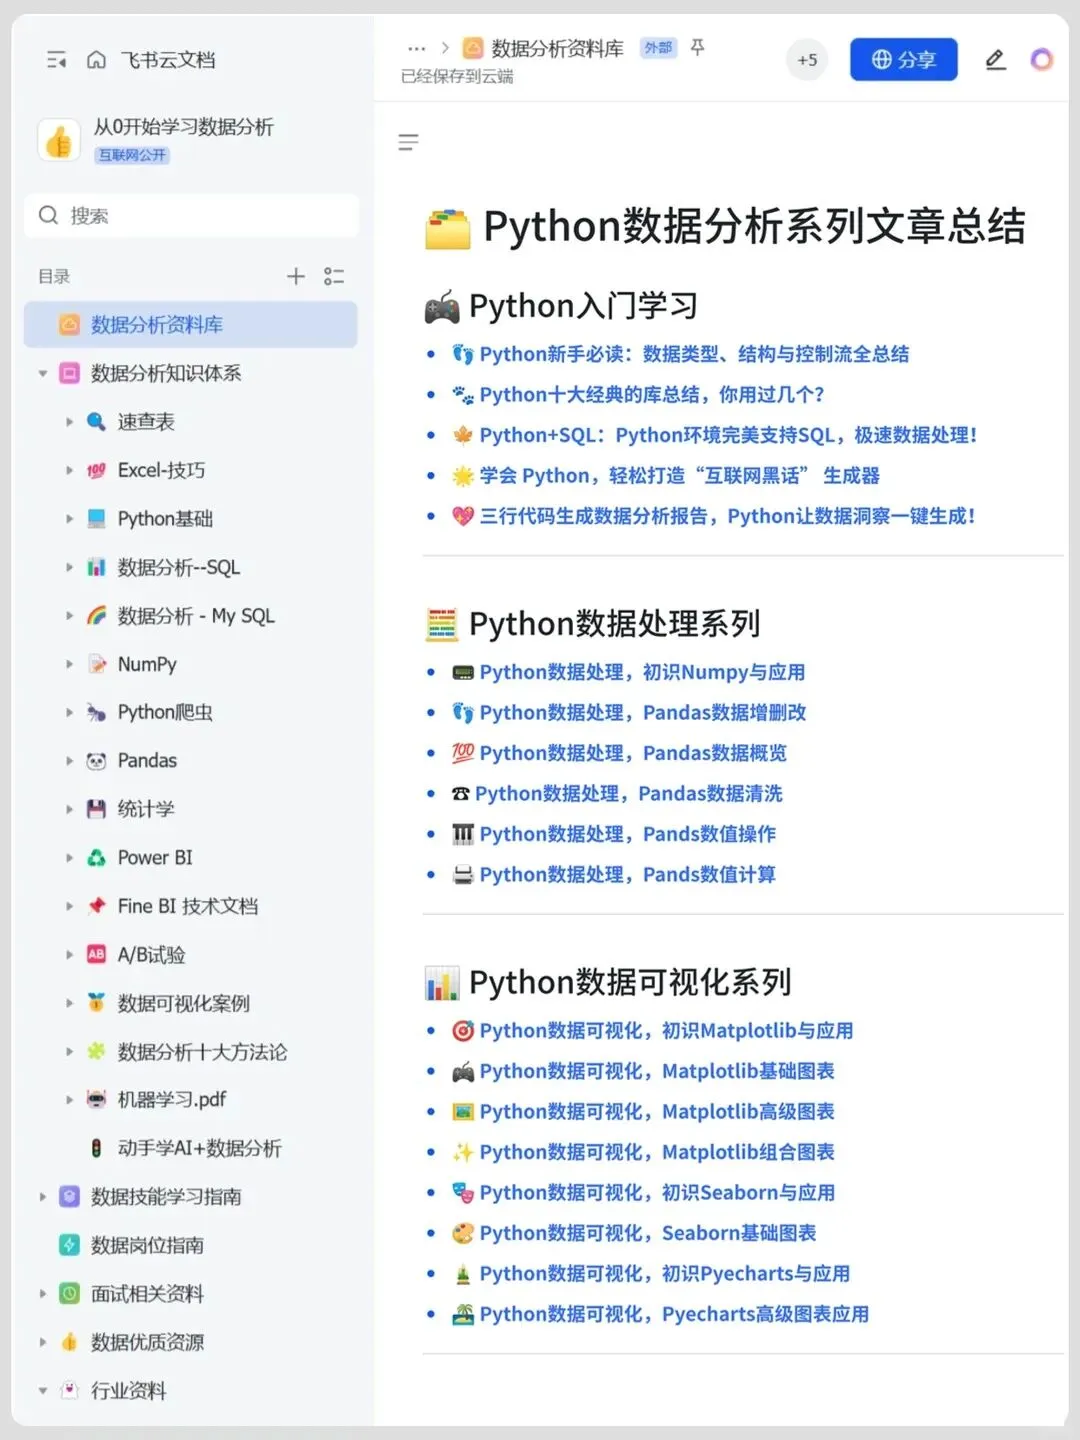The width and height of the screenshot is (1080, 1440).
Task: Open link Python十大经典的库总结
Action: [652, 395]
